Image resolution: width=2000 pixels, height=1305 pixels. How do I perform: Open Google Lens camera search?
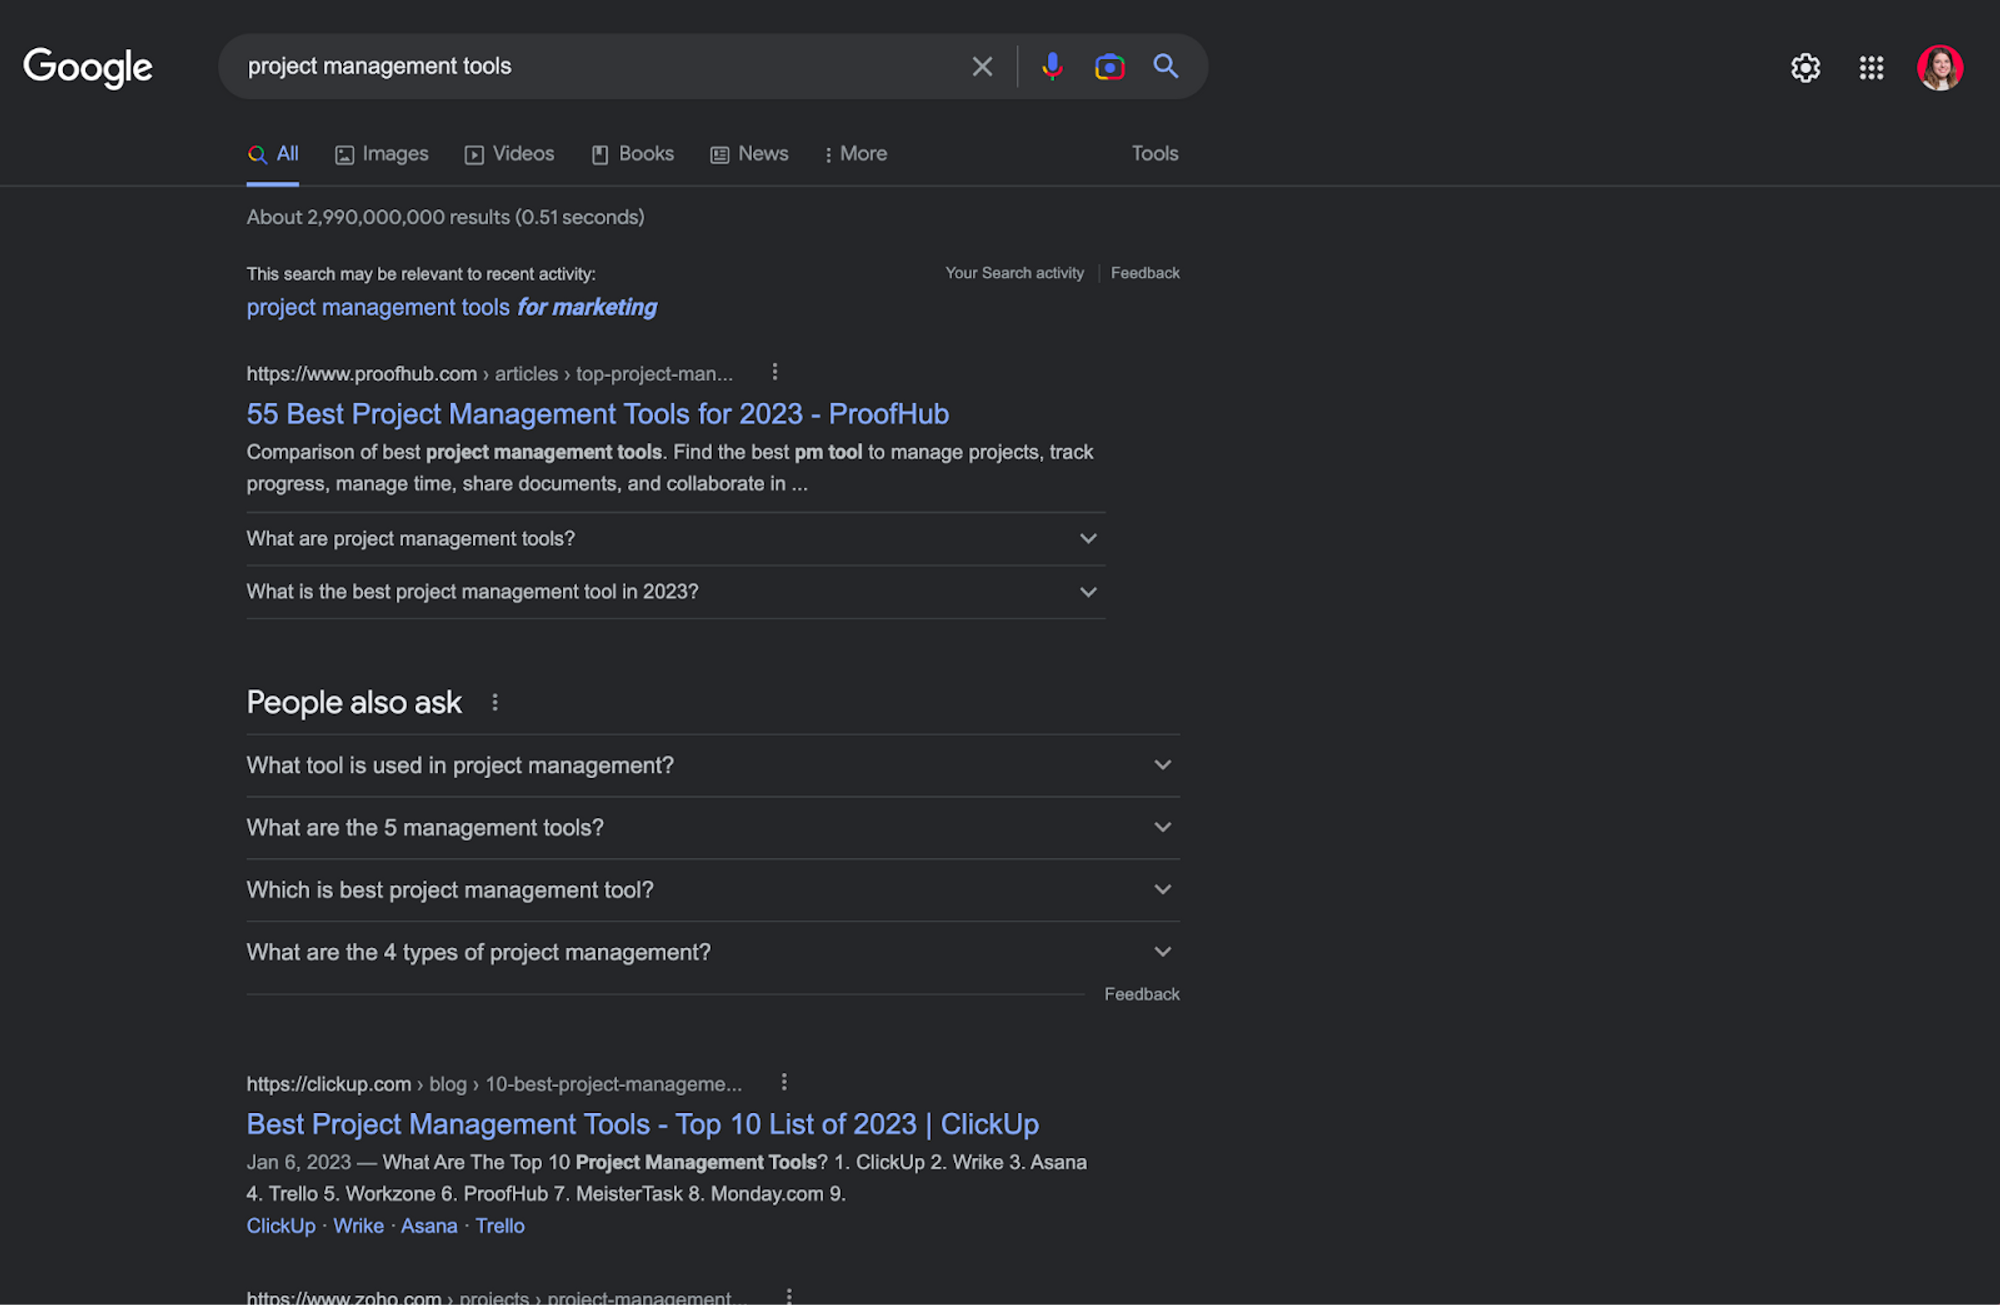coord(1109,67)
